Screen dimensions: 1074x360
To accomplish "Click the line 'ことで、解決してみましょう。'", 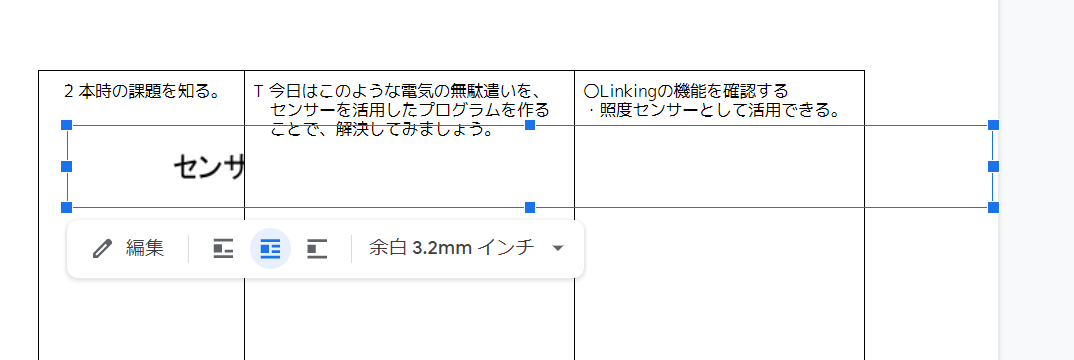I will pyautogui.click(x=382, y=129).
